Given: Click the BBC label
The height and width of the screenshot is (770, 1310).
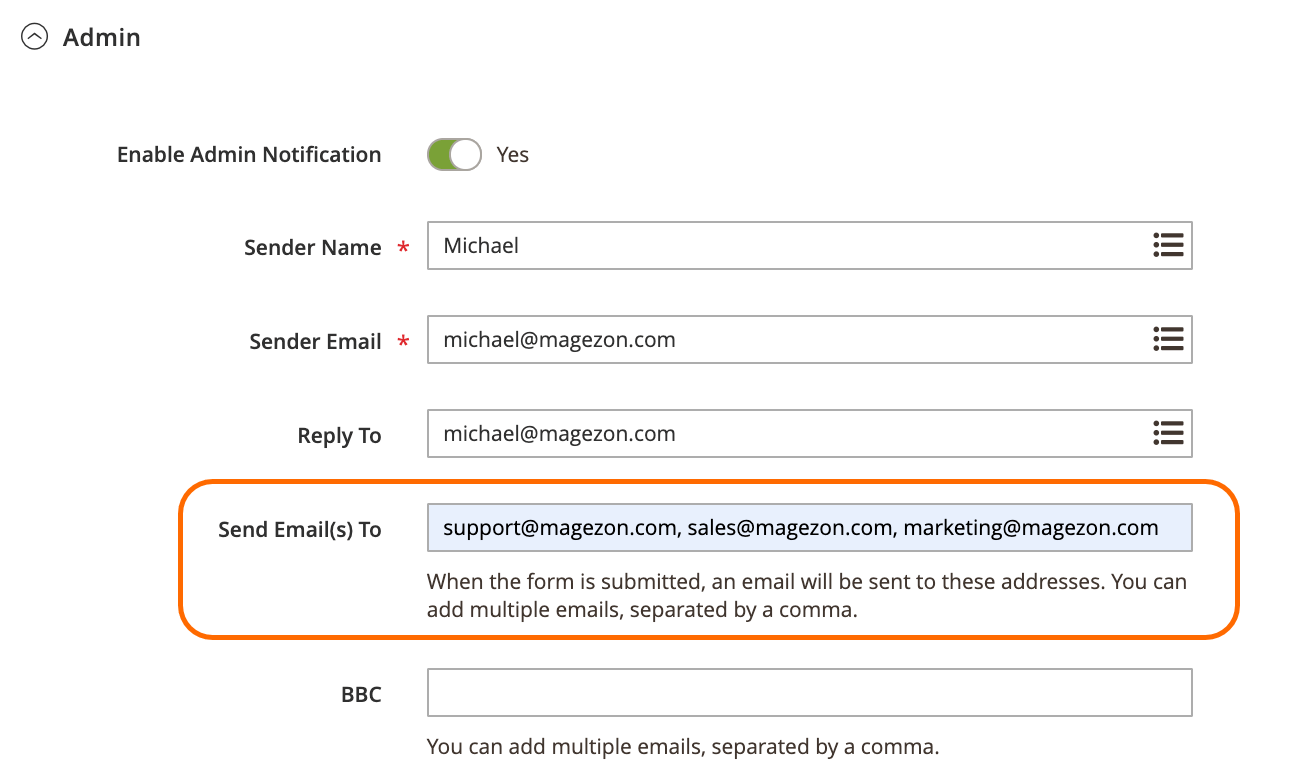Looking at the screenshot, I should 361,694.
